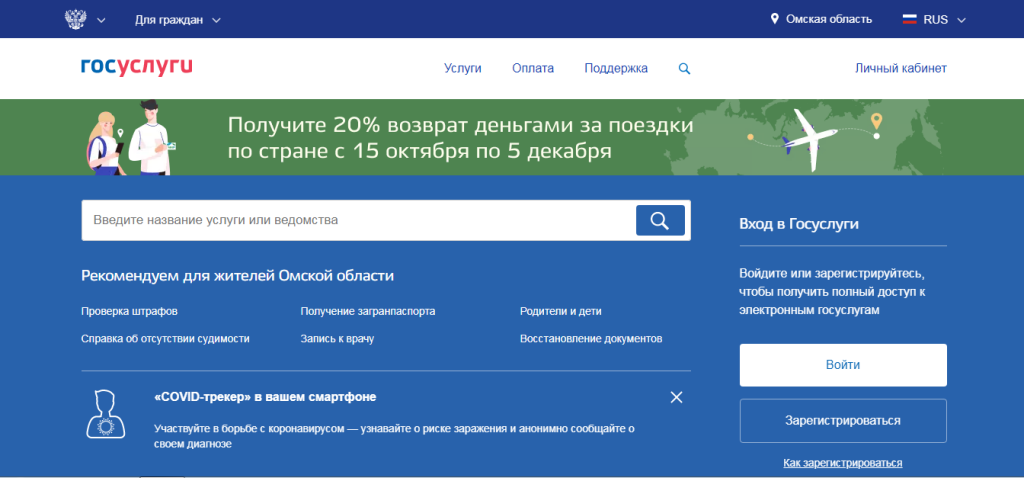Open the Как зарегистрироваться link

842,463
